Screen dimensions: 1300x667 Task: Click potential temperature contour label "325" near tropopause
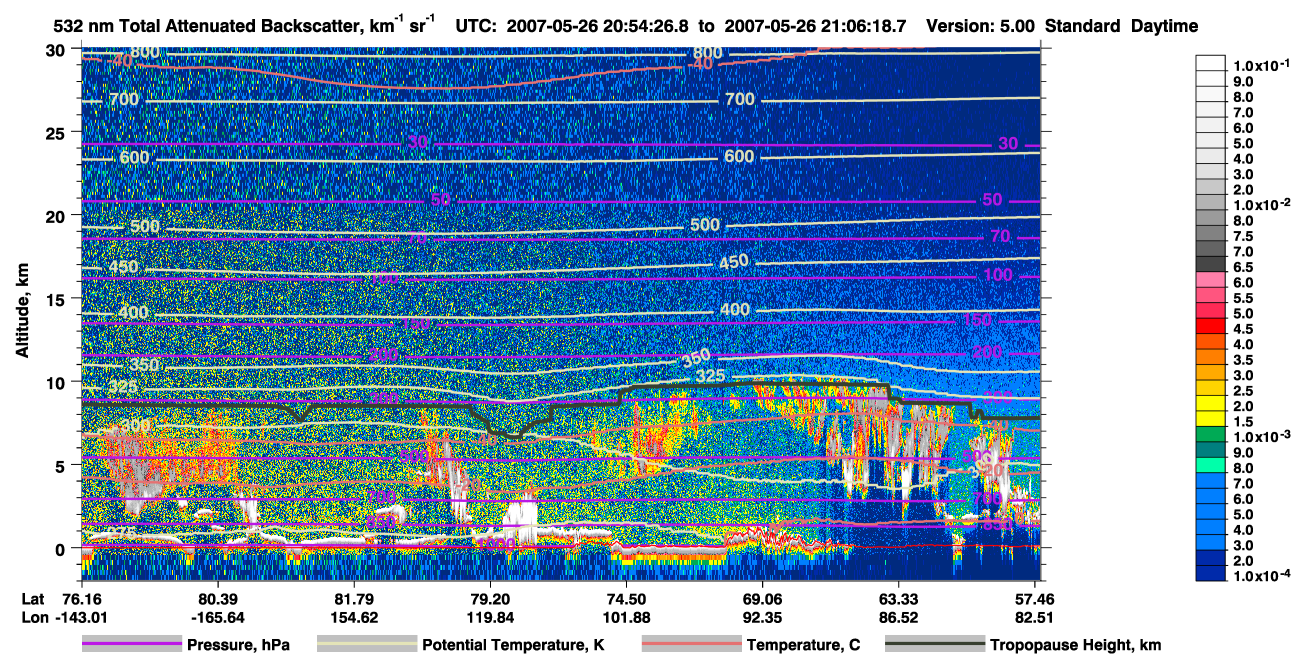tap(712, 376)
